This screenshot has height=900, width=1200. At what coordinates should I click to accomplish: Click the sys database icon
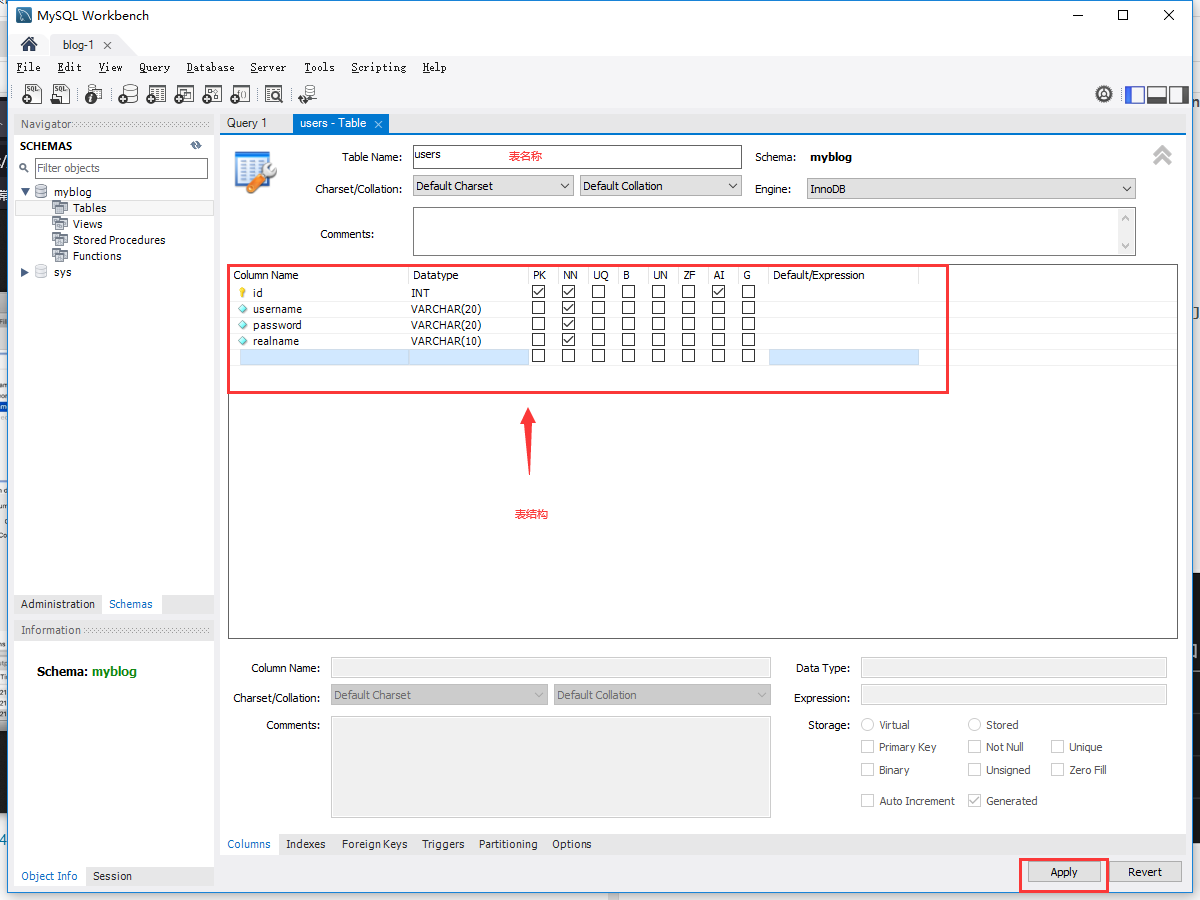[41, 271]
